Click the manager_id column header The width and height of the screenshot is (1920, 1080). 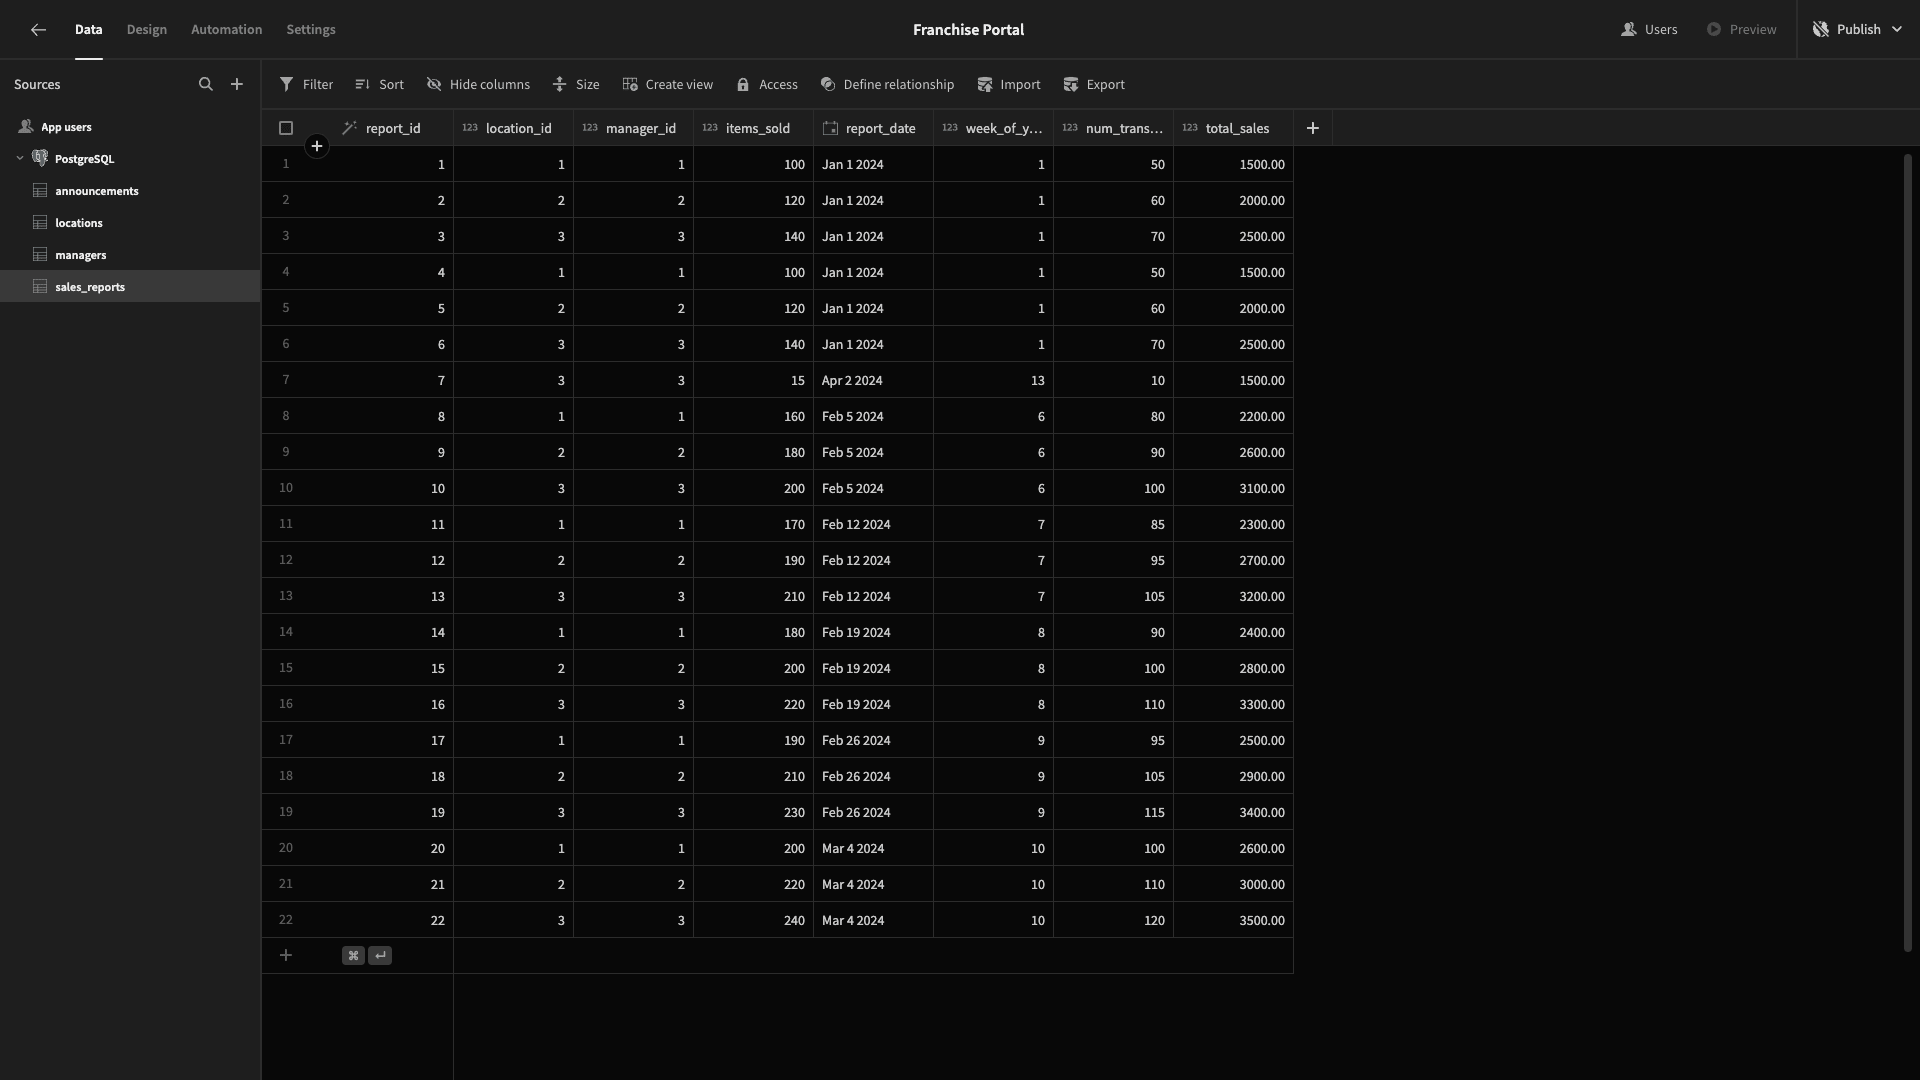click(634, 128)
